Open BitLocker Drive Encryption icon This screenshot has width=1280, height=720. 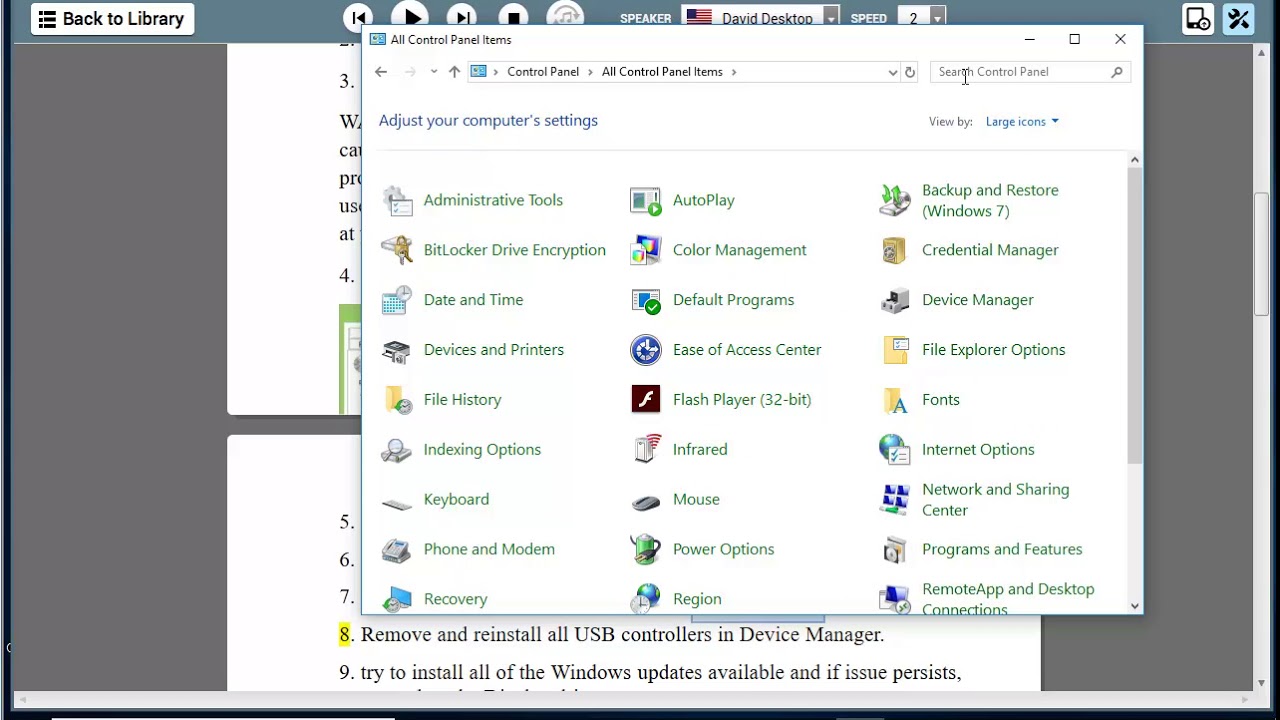[397, 250]
